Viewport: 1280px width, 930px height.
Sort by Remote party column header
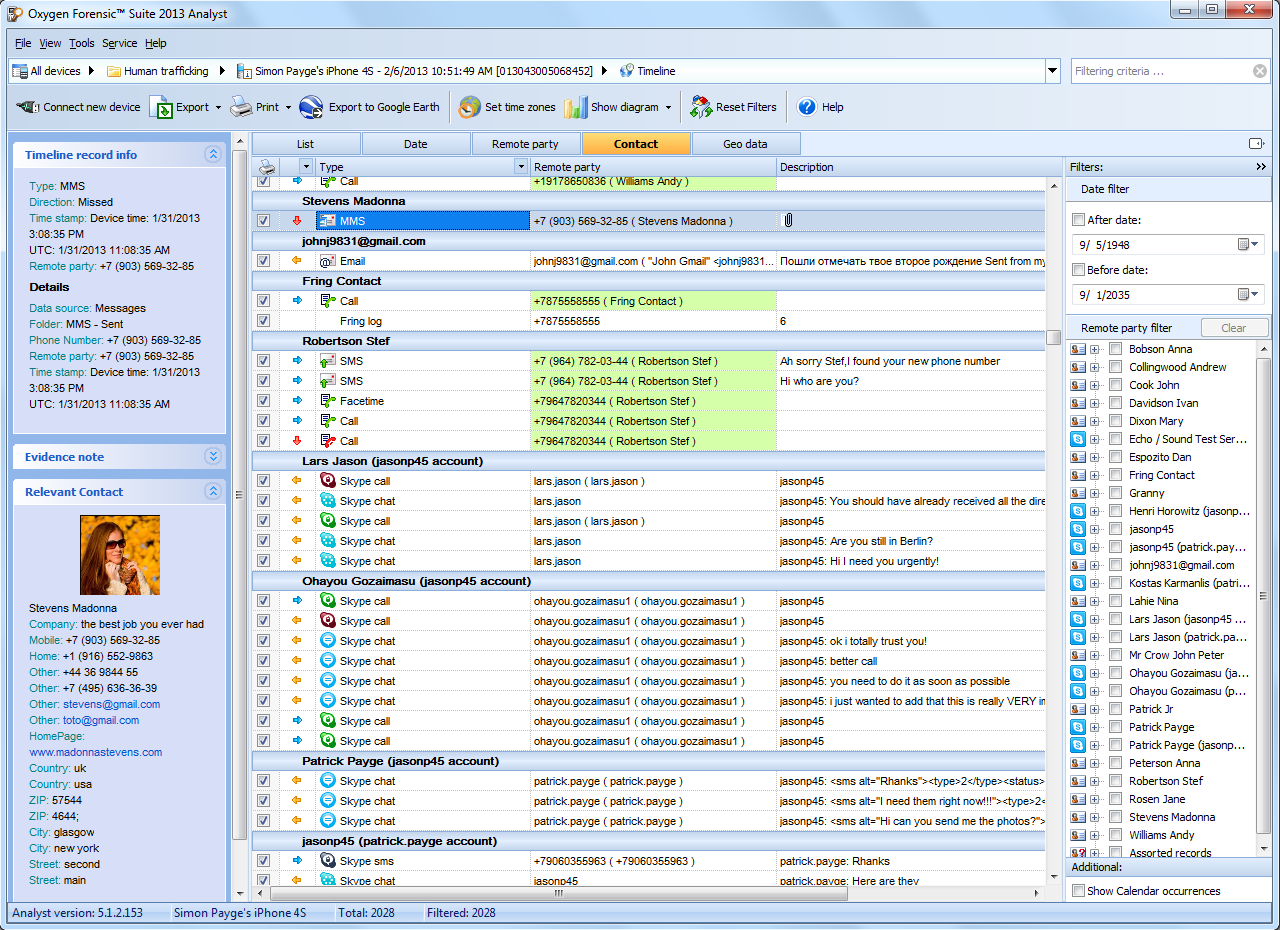[653, 167]
